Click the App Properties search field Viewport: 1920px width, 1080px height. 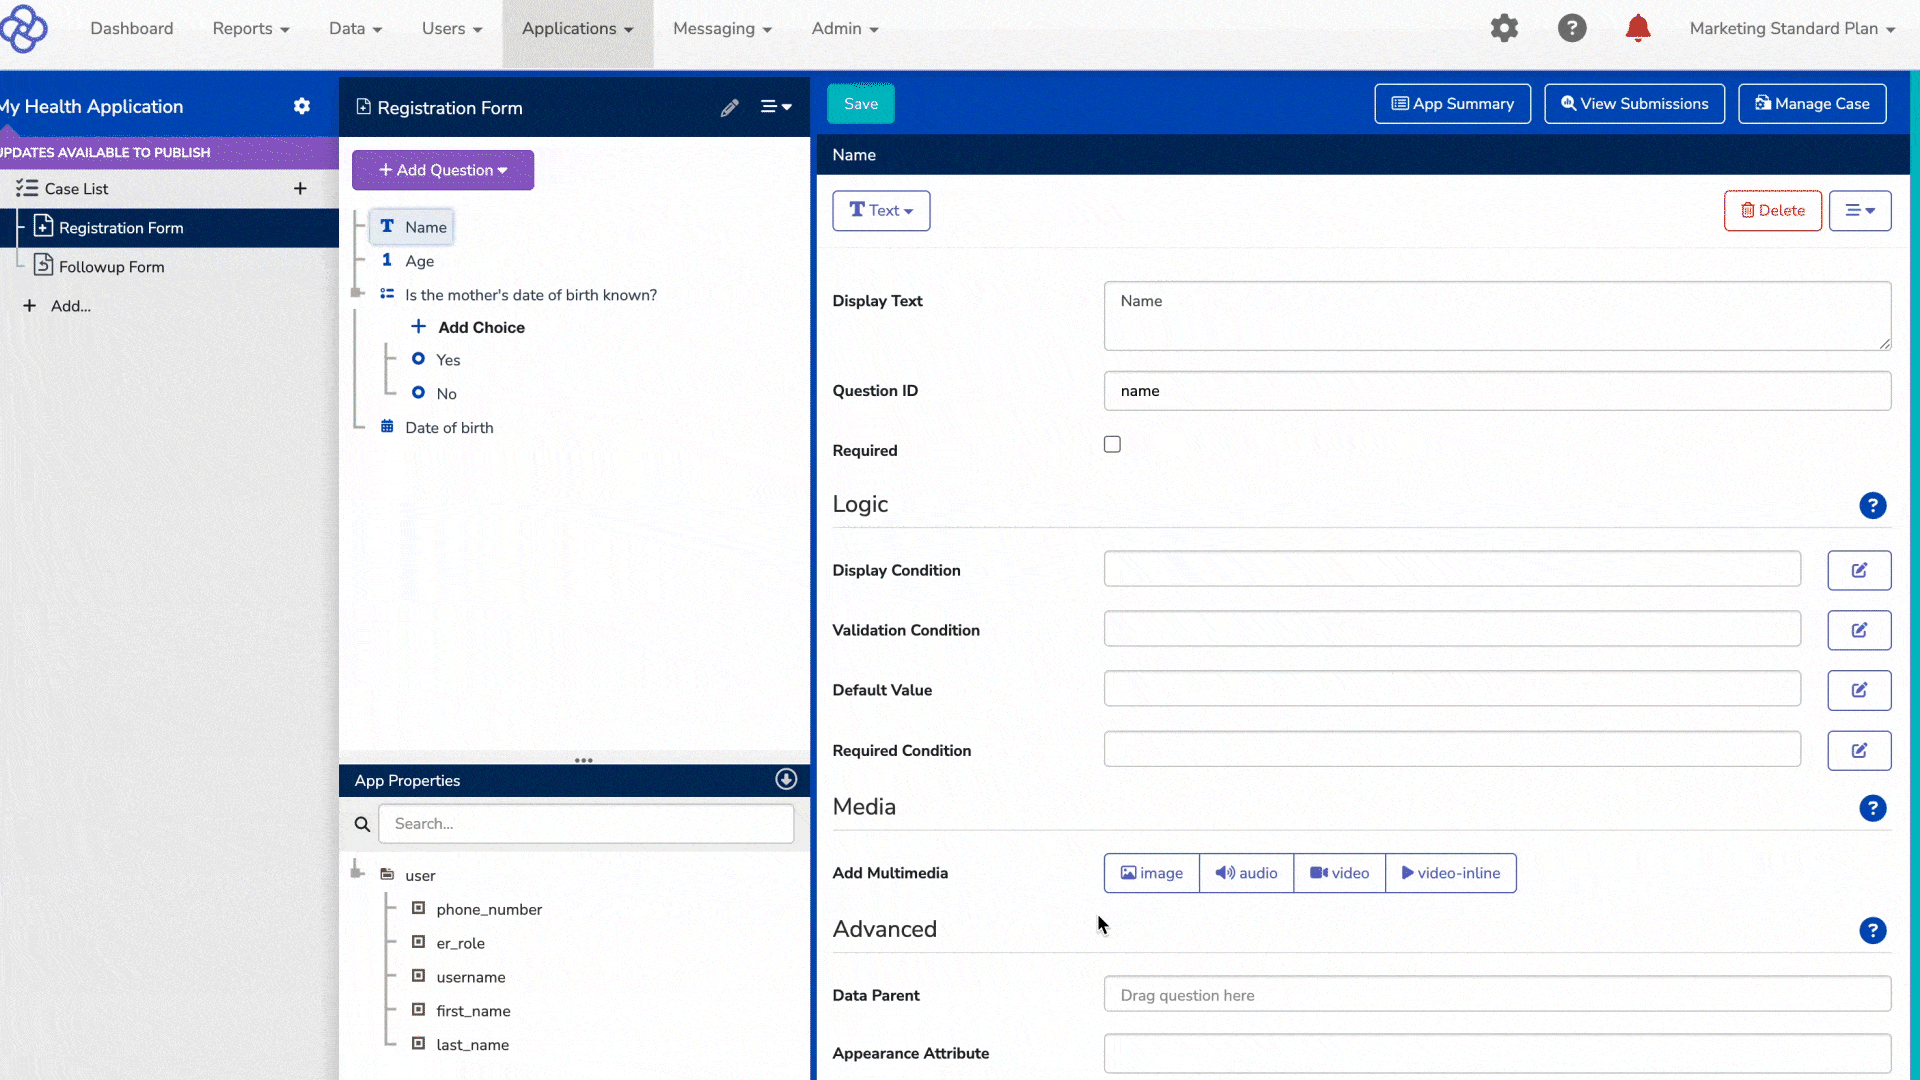click(586, 823)
